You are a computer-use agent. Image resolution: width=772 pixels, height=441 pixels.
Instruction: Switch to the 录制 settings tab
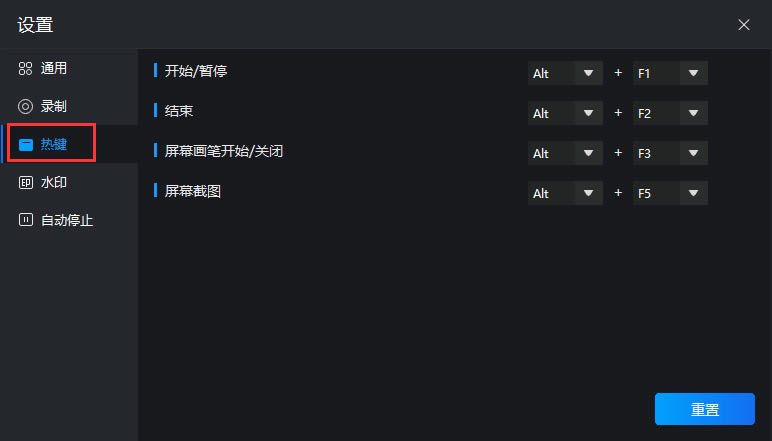pyautogui.click(x=54, y=106)
